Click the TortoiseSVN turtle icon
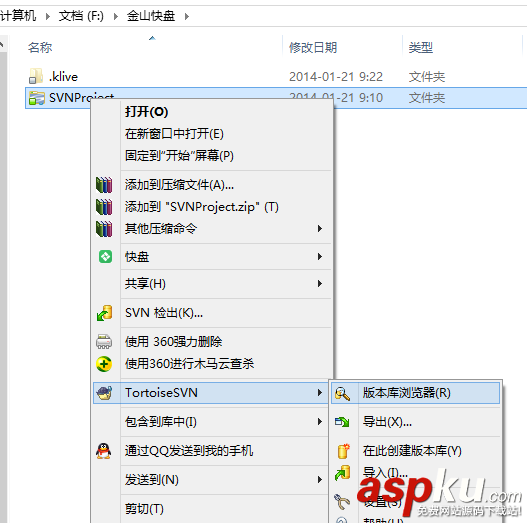The width and height of the screenshot is (527, 523). [x=105, y=393]
